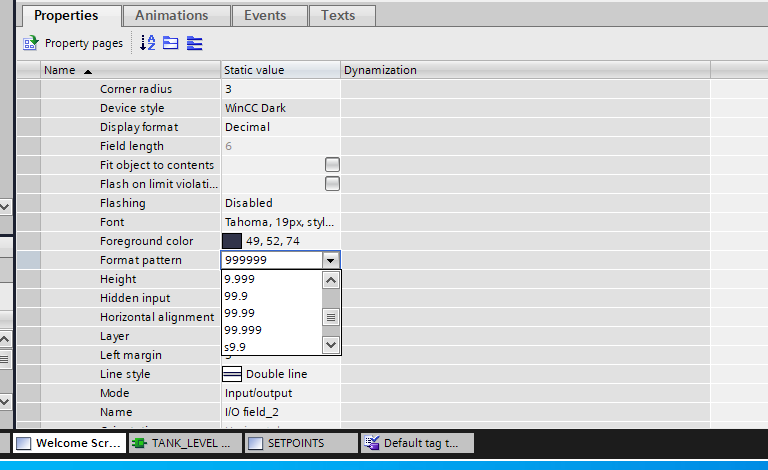
Task: Click the Property pages icon
Action: click(x=30, y=43)
